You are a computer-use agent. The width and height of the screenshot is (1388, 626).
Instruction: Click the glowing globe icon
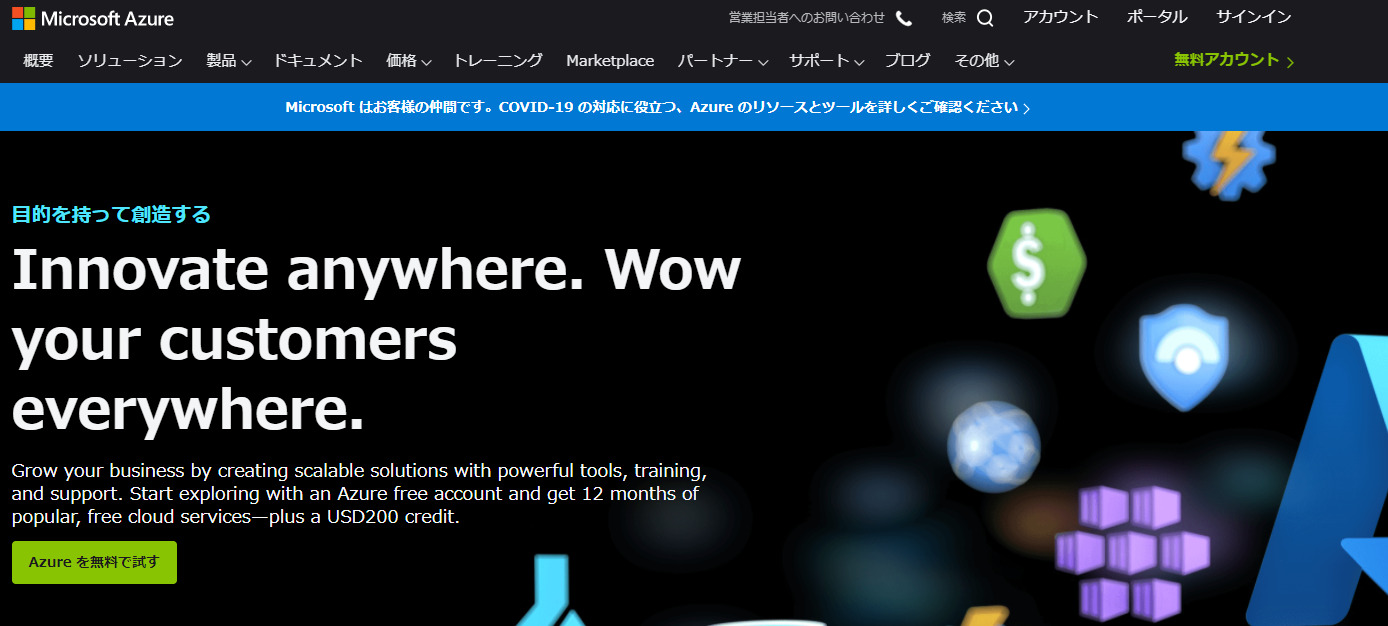coord(993,446)
